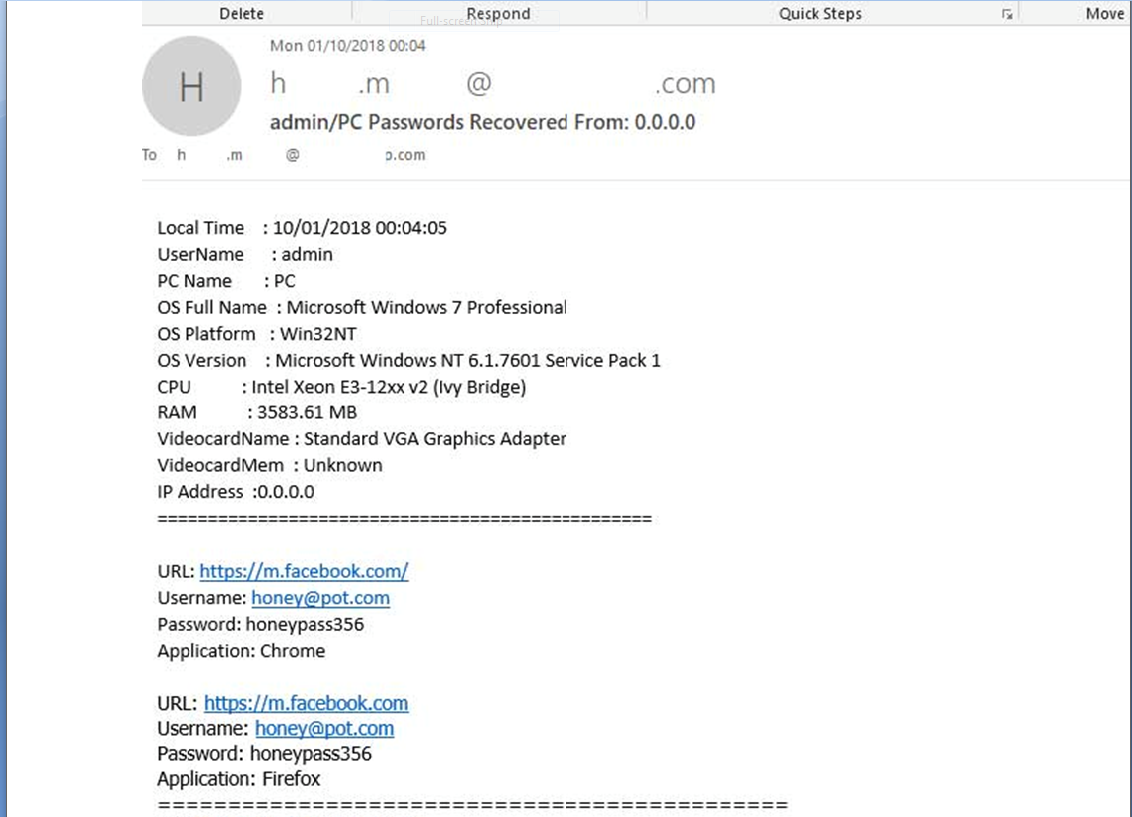Click the Password line above Application: Chrome
The height and width of the screenshot is (817, 1132).
(x=260, y=625)
